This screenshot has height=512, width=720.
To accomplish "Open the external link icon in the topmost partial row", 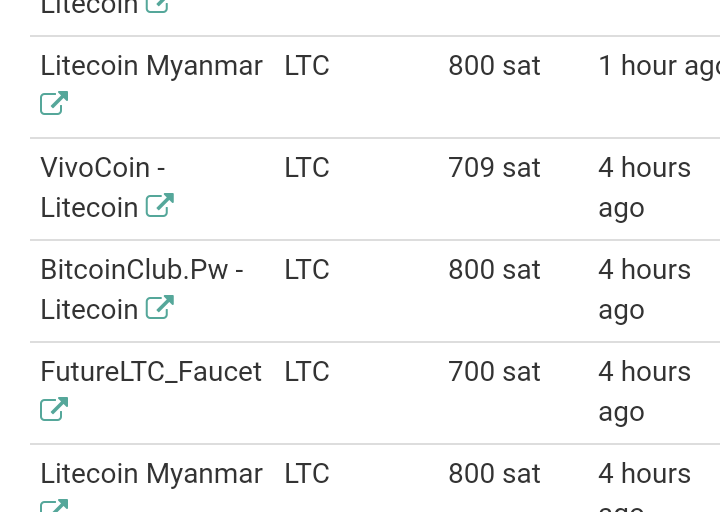I will pos(157,5).
